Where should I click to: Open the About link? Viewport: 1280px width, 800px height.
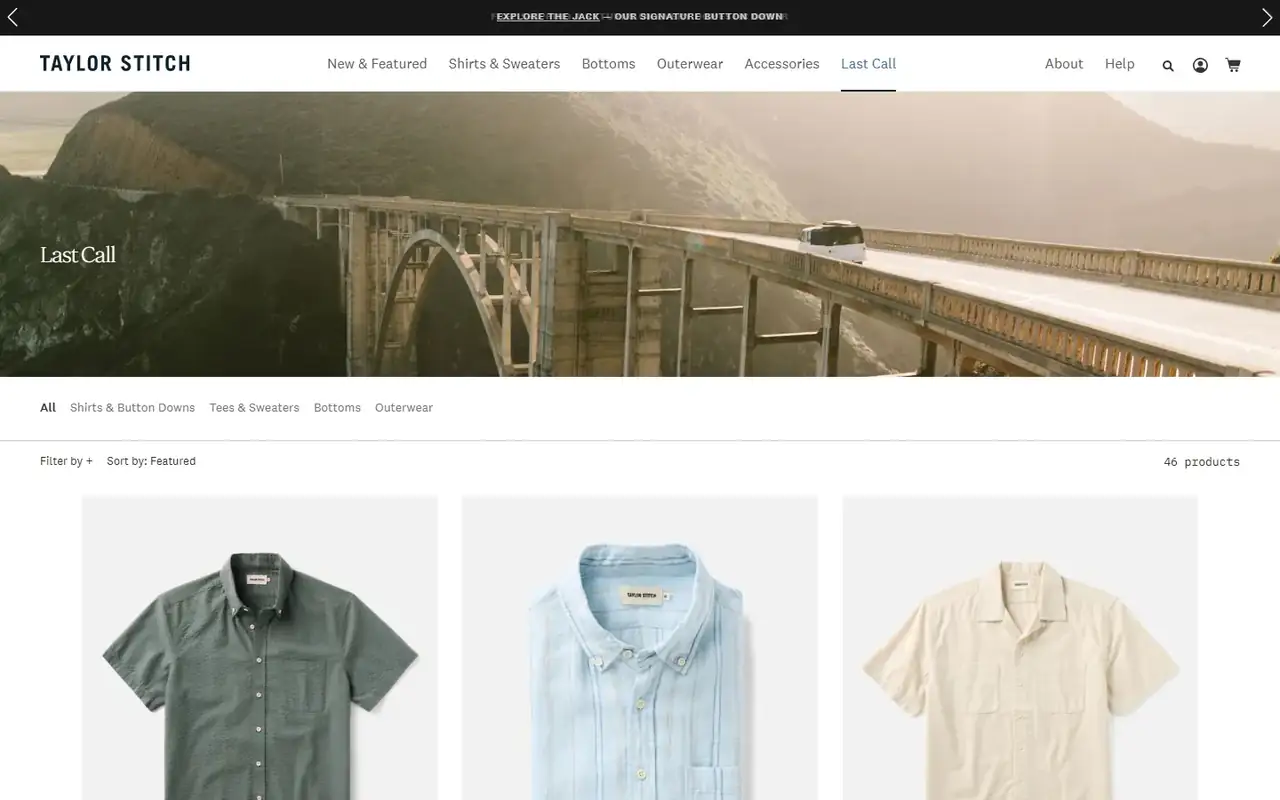click(x=1064, y=64)
